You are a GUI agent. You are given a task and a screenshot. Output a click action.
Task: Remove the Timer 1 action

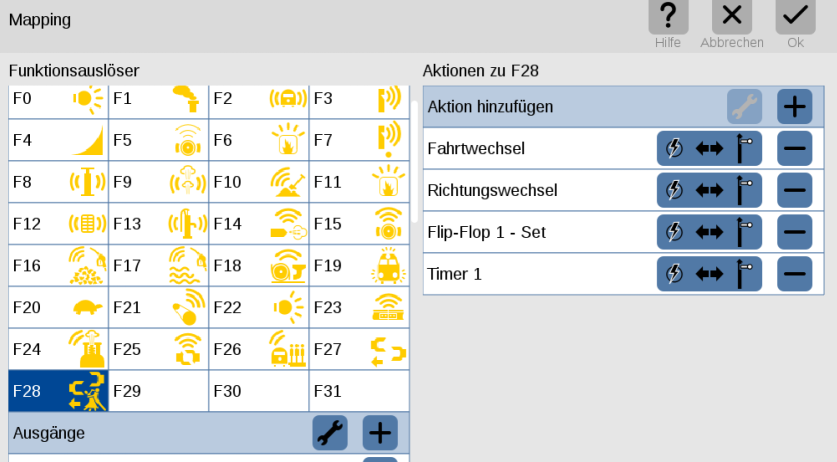click(x=794, y=274)
